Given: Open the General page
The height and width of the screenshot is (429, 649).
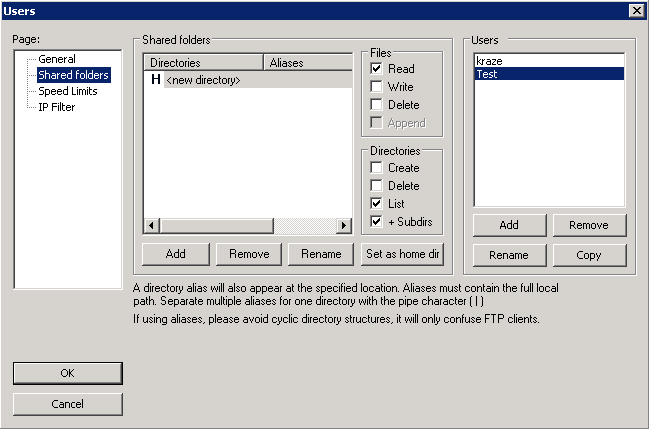Looking at the screenshot, I should pos(56,59).
